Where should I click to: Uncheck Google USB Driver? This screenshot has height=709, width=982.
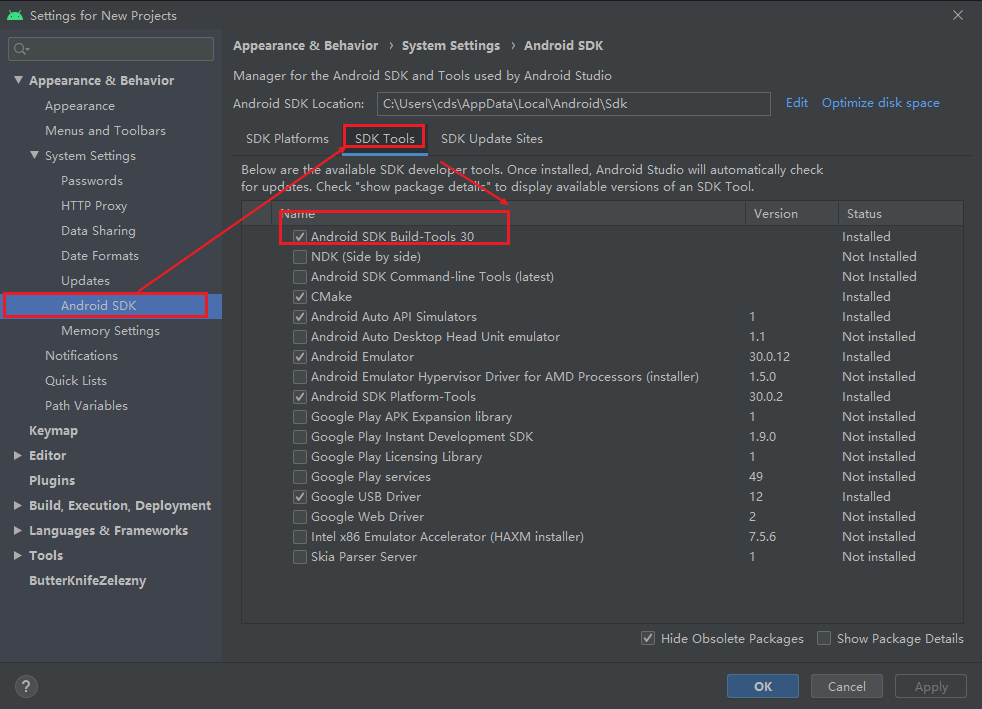coord(300,497)
